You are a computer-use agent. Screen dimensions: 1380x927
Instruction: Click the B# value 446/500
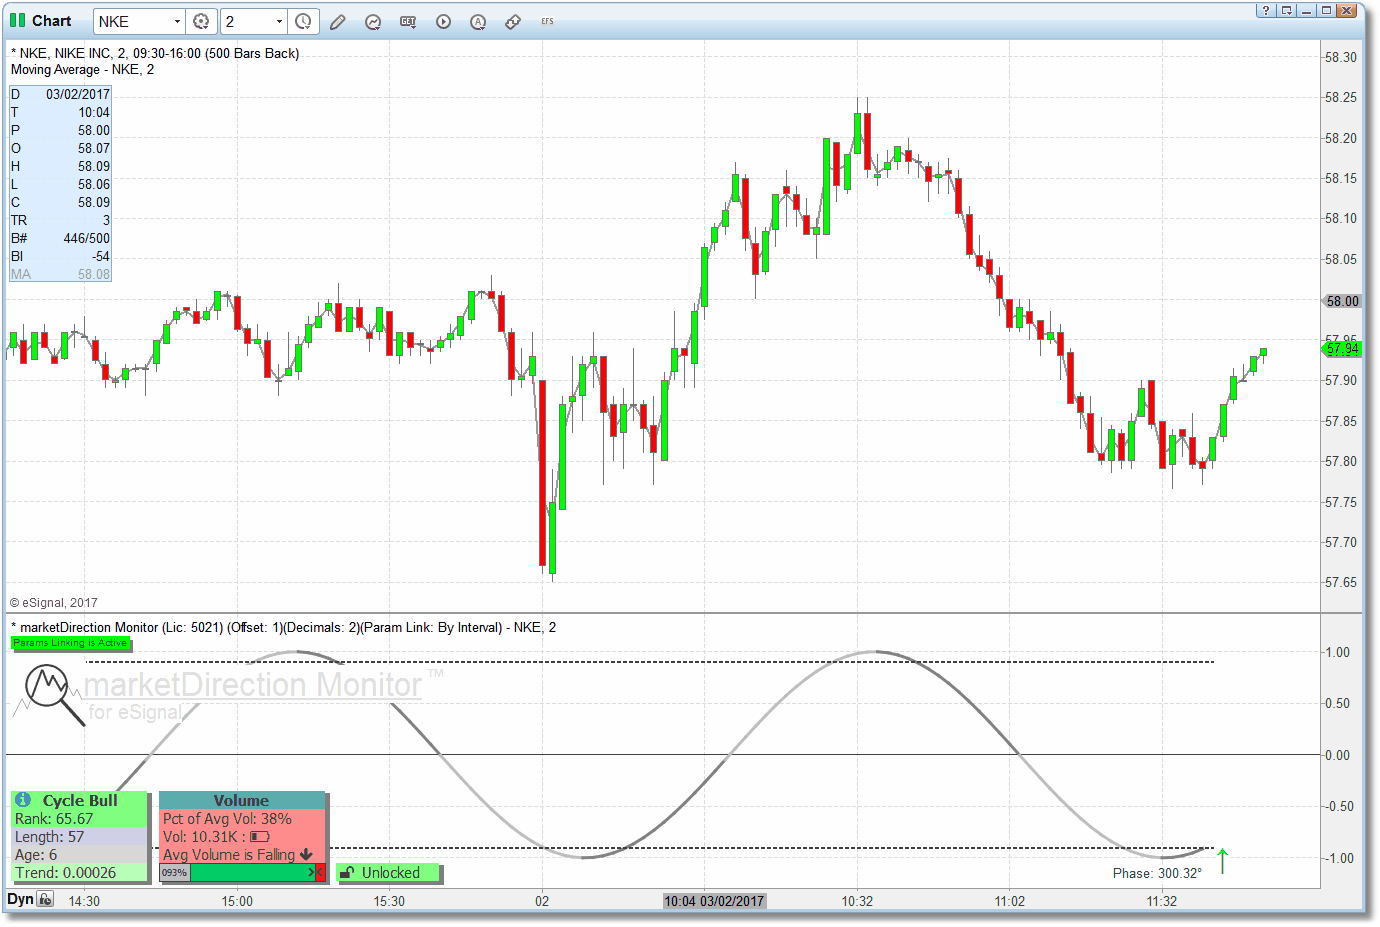click(x=87, y=238)
